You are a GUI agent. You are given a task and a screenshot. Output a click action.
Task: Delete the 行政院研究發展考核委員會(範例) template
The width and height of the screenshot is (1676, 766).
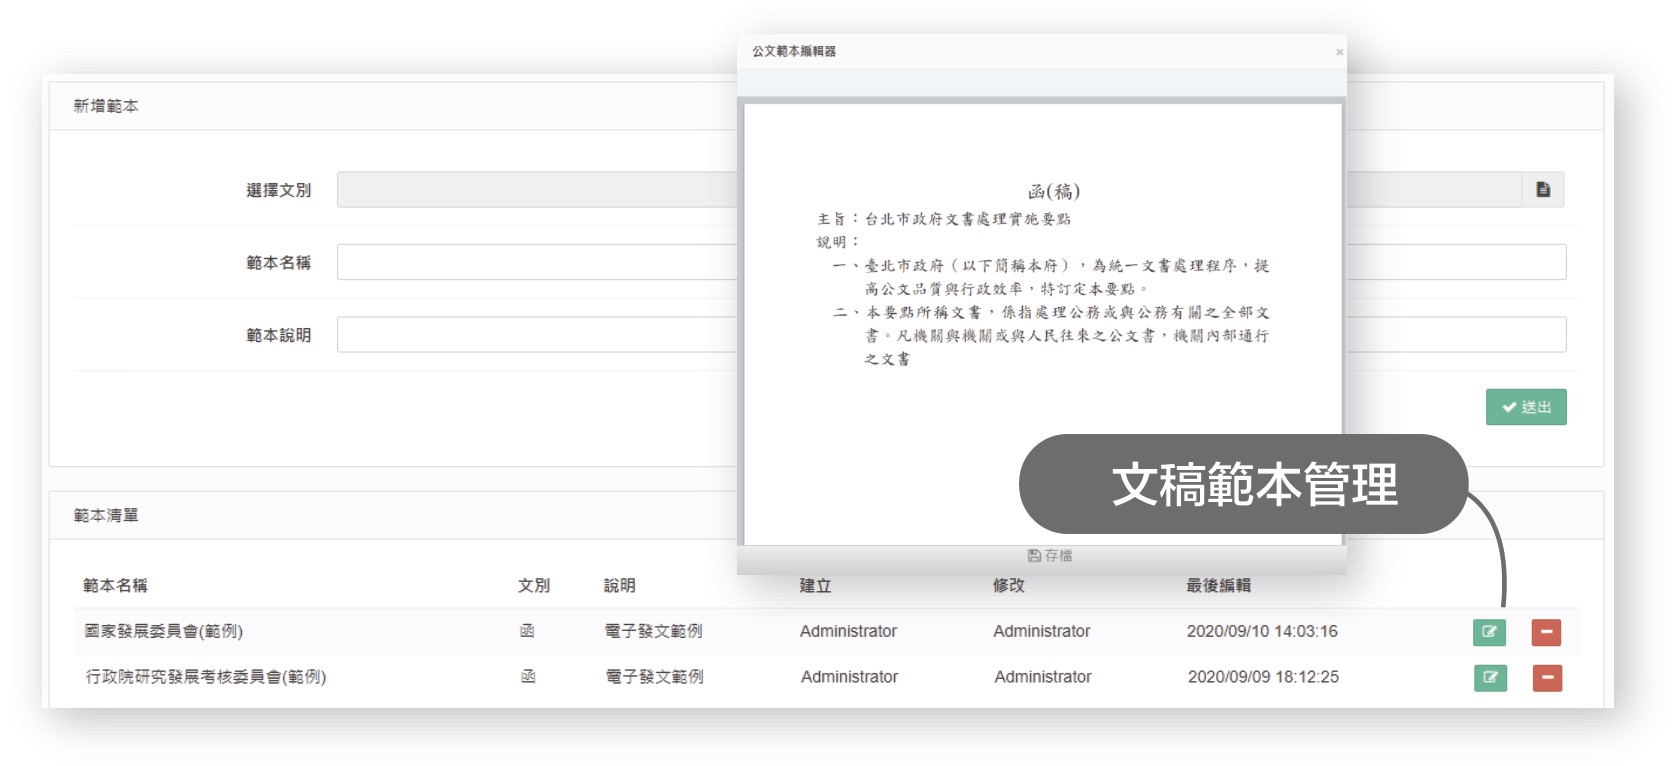coord(1547,678)
